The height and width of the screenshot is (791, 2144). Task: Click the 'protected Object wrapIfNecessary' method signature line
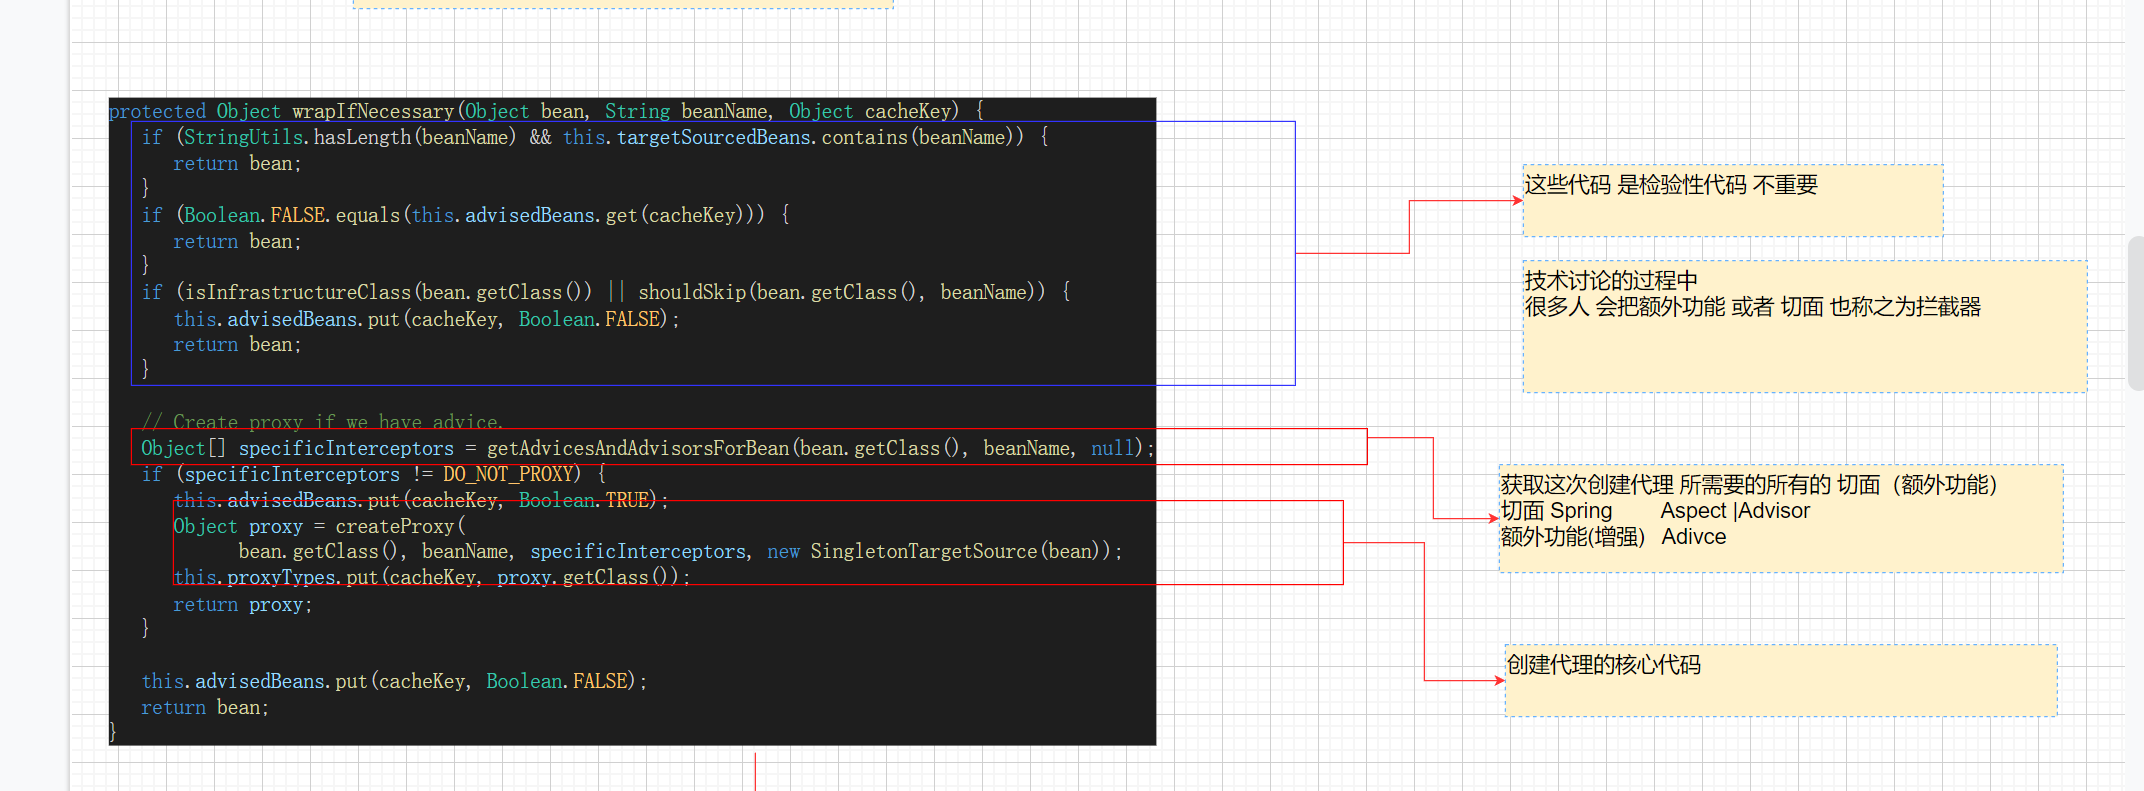click(x=547, y=111)
